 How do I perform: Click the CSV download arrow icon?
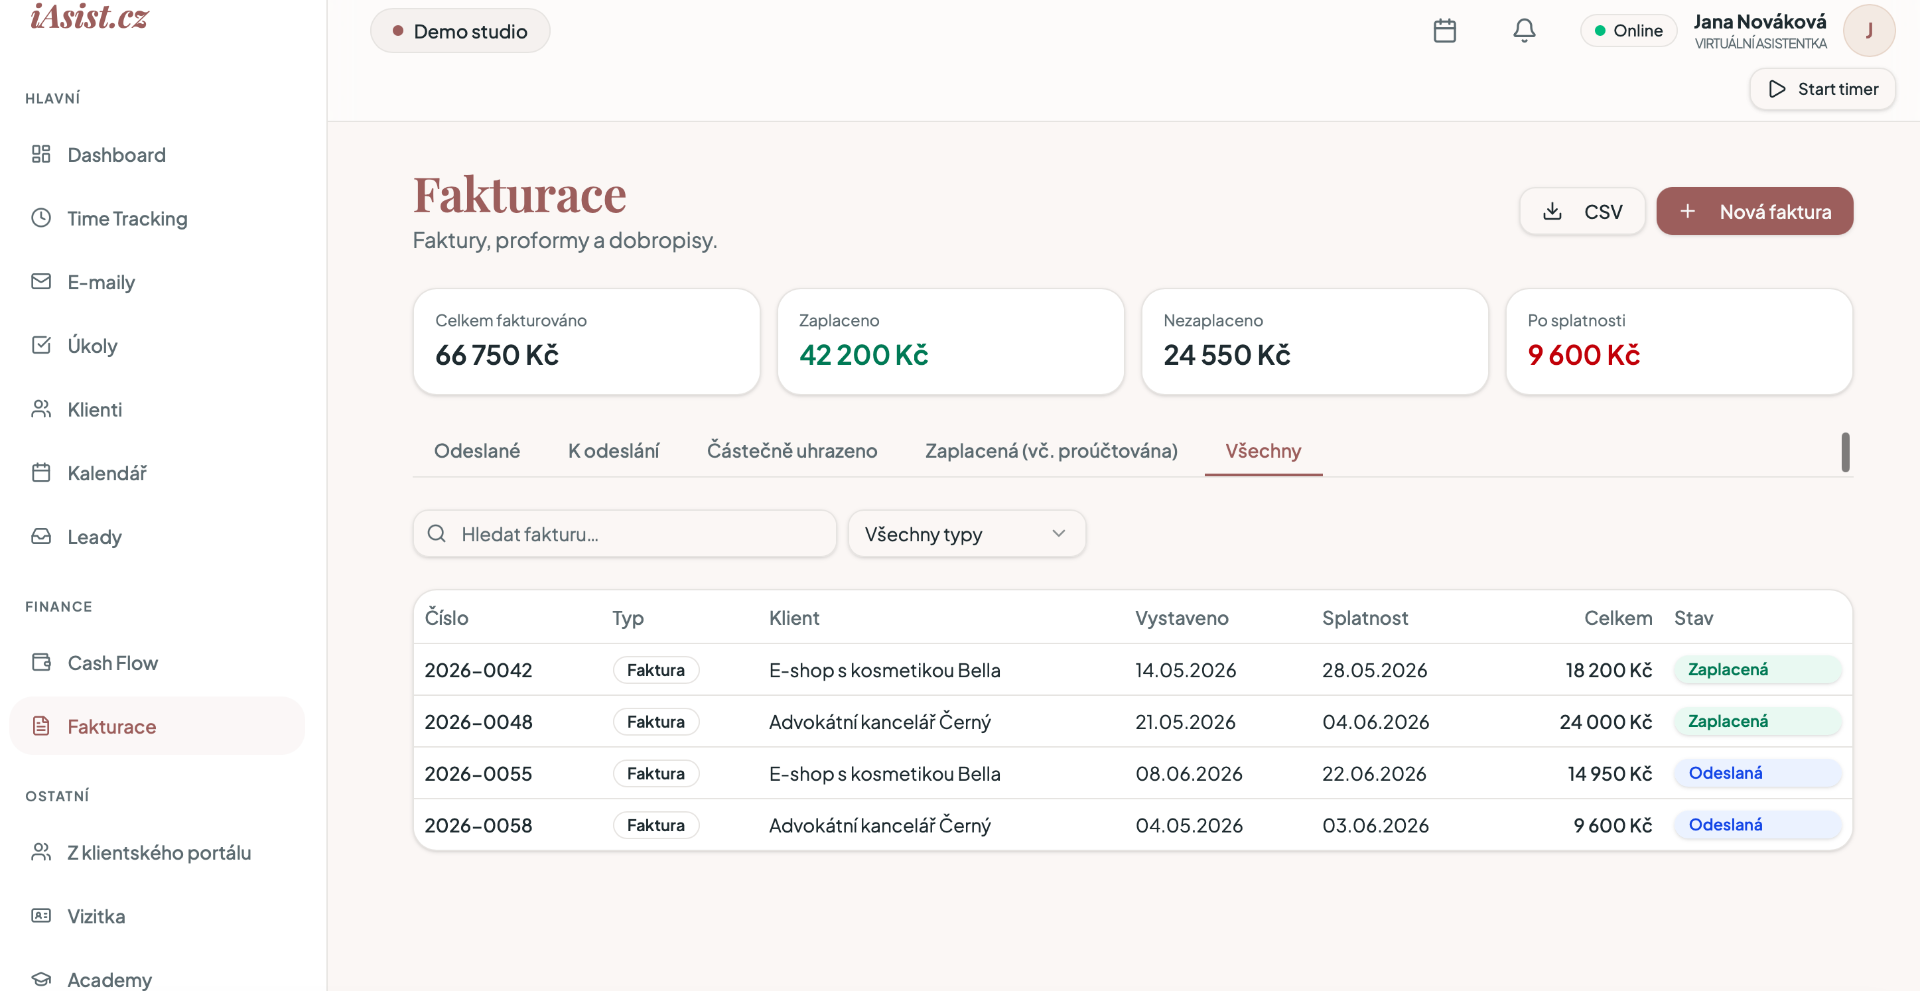coord(1552,211)
